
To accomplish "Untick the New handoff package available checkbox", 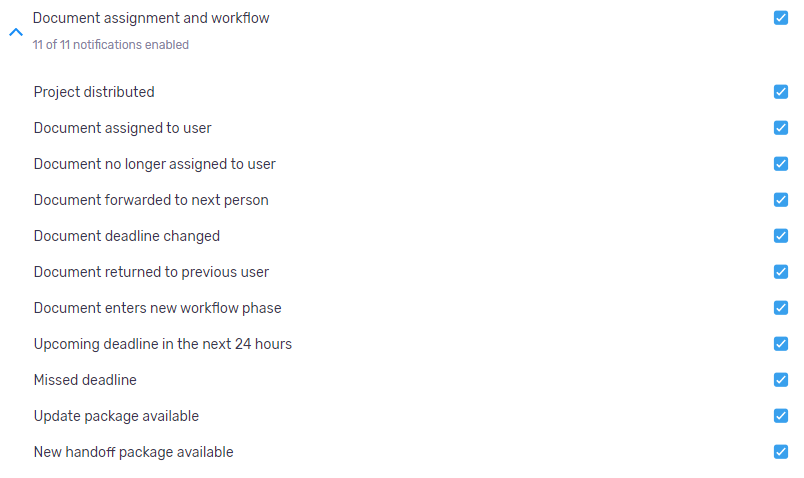I will click(x=781, y=452).
